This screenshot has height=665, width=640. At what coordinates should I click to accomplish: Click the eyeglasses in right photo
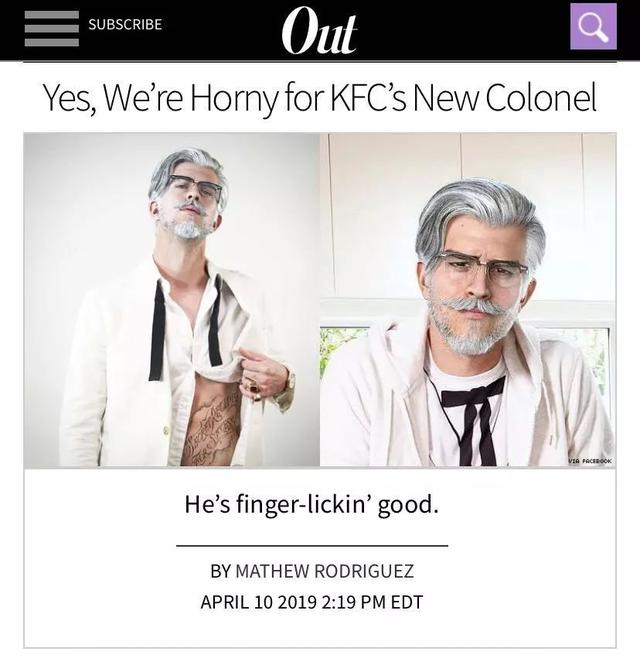coord(481,267)
